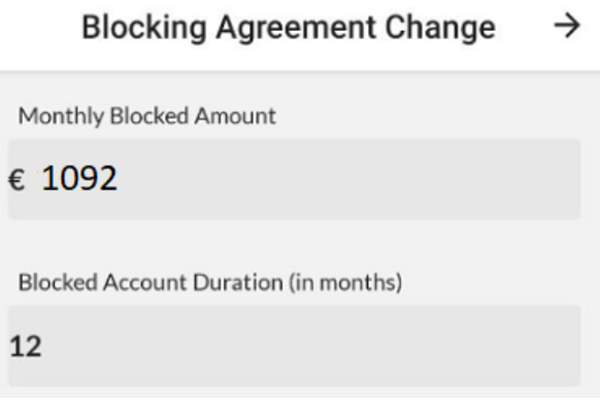The height and width of the screenshot is (402, 600).
Task: Click the "(in months)" label text
Action: [x=345, y=283]
